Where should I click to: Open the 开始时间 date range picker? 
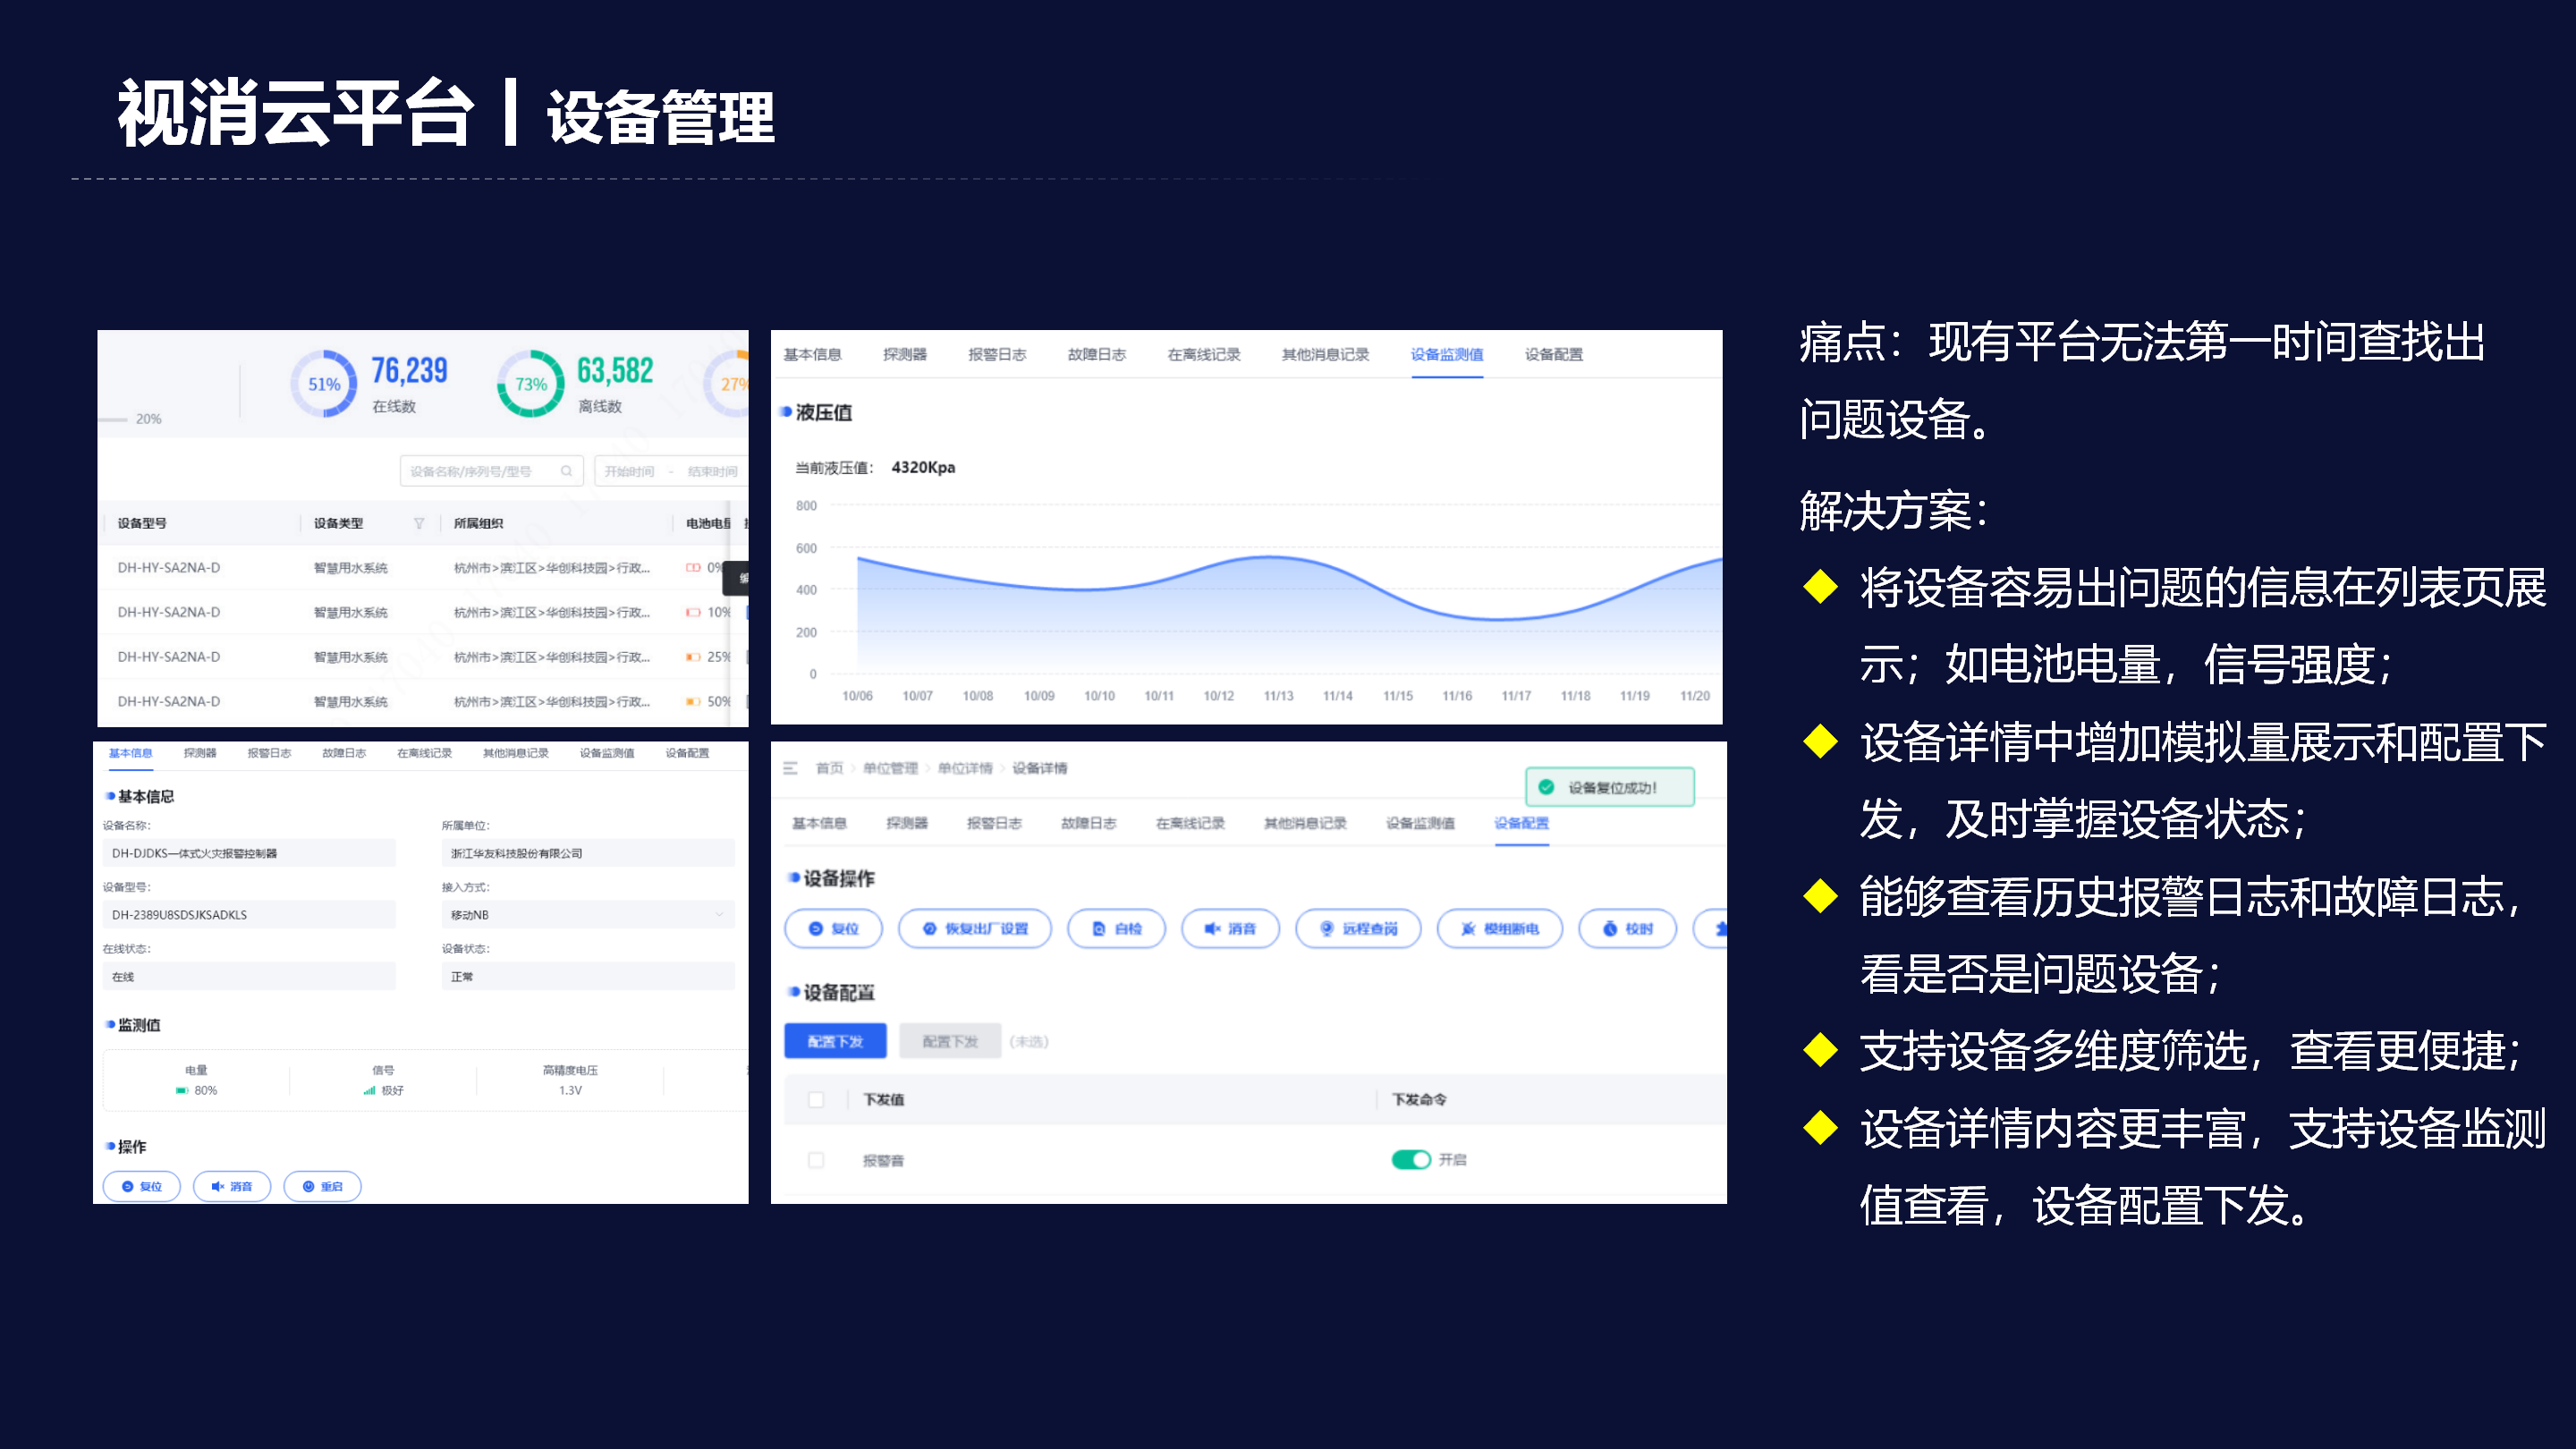(630, 471)
